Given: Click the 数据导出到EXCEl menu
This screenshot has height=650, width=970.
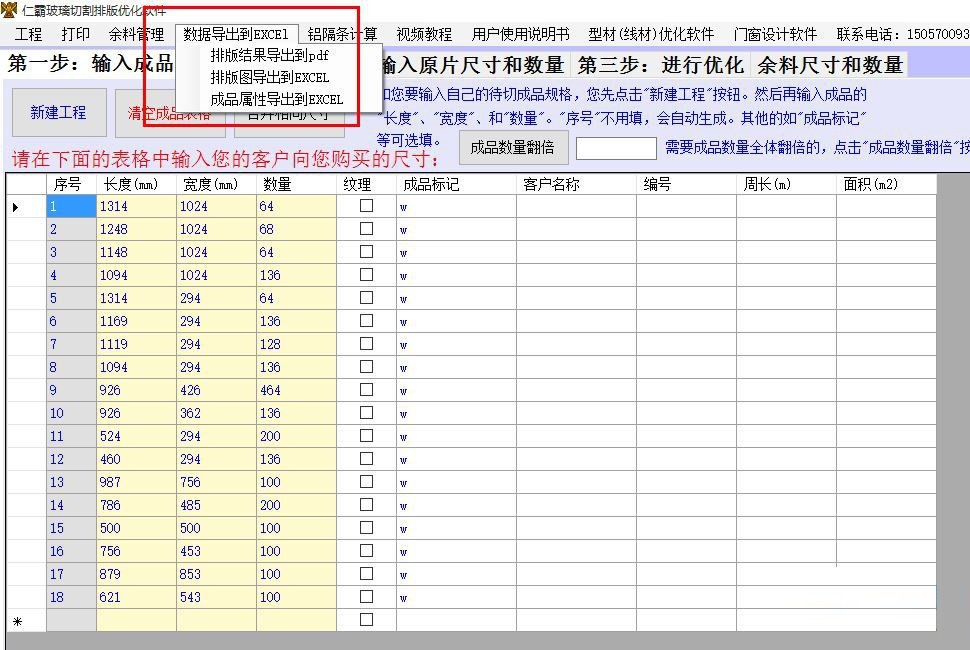Looking at the screenshot, I should point(236,34).
